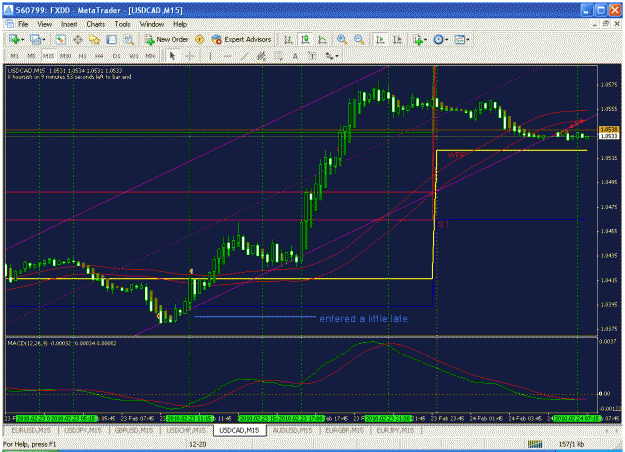Switch to AUDUSD,M15 chart tab
The height and width of the screenshot is (452, 625).
[x=293, y=430]
